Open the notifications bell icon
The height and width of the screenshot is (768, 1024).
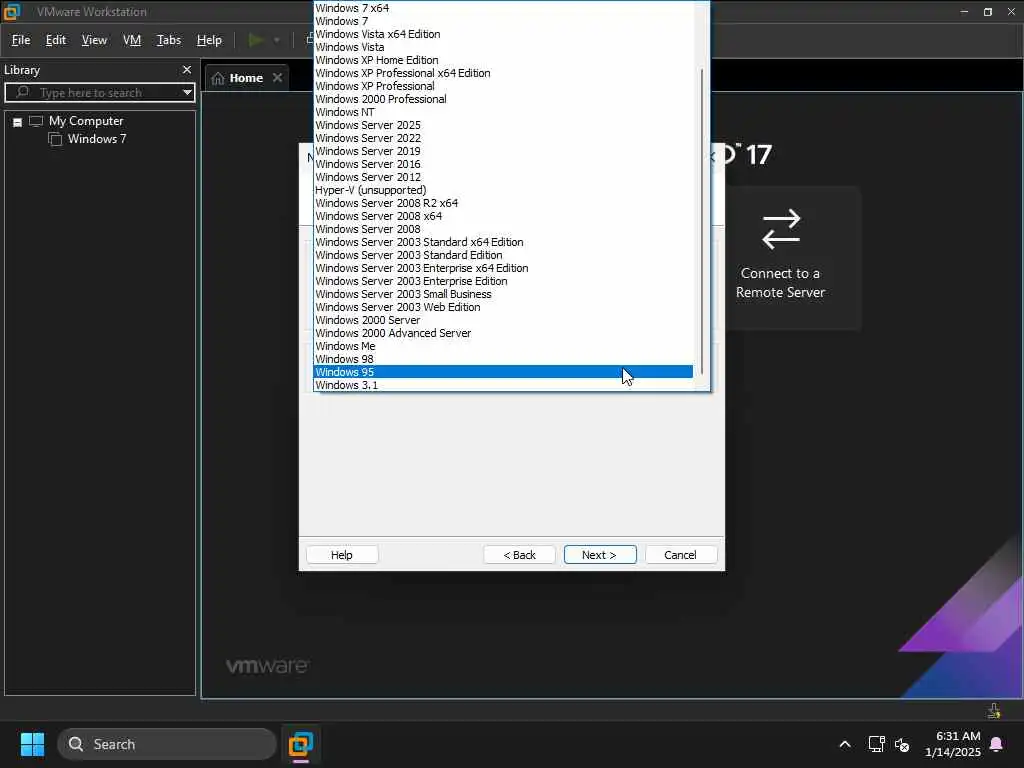(997, 744)
